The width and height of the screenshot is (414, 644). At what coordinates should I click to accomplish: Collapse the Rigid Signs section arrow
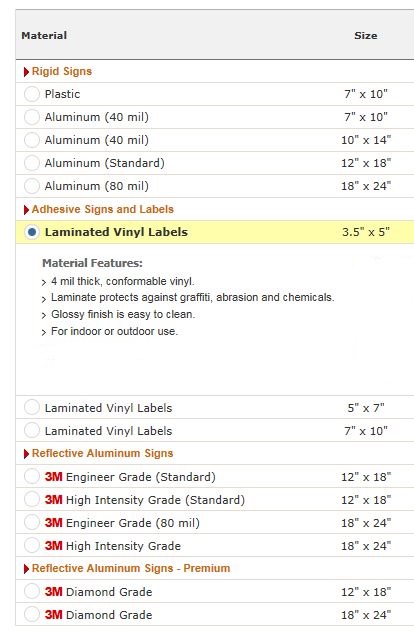point(26,72)
